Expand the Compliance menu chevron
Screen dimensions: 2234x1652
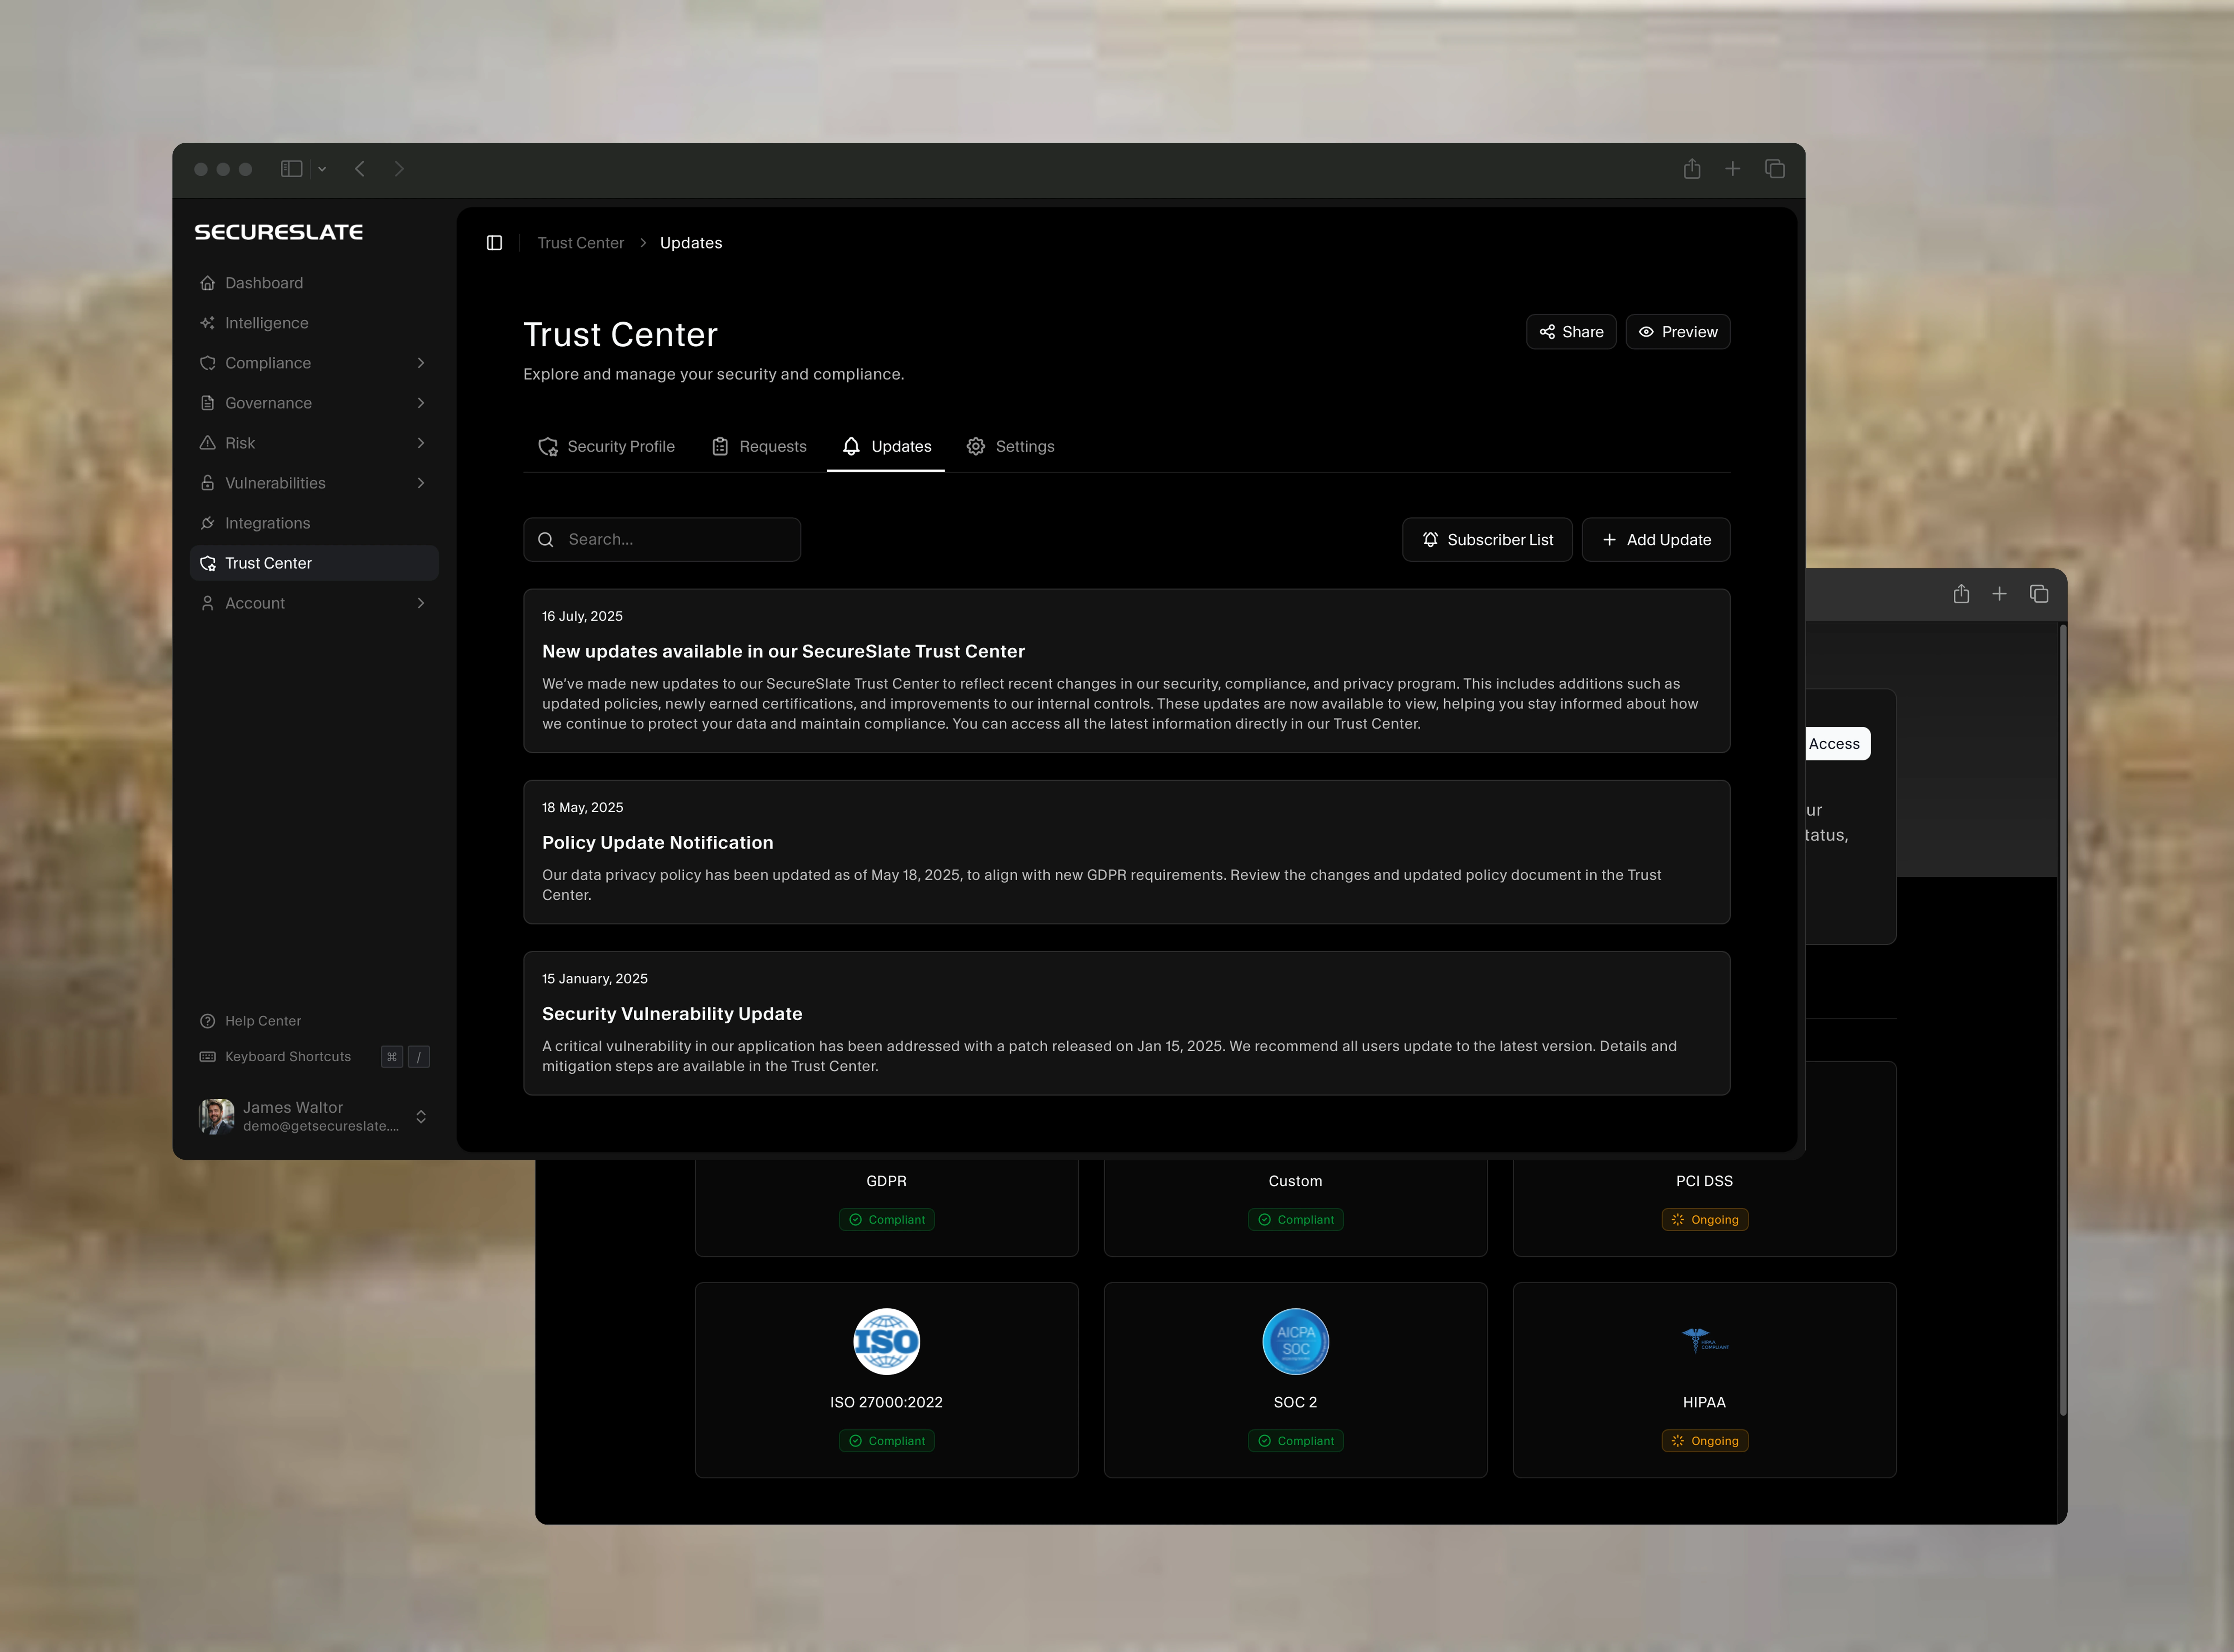click(421, 363)
